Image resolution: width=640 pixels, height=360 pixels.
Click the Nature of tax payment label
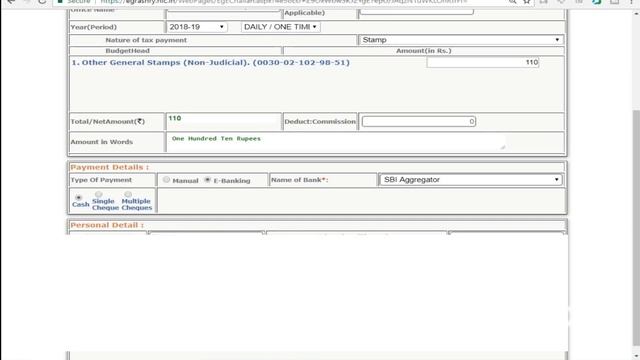pyautogui.click(x=146, y=40)
